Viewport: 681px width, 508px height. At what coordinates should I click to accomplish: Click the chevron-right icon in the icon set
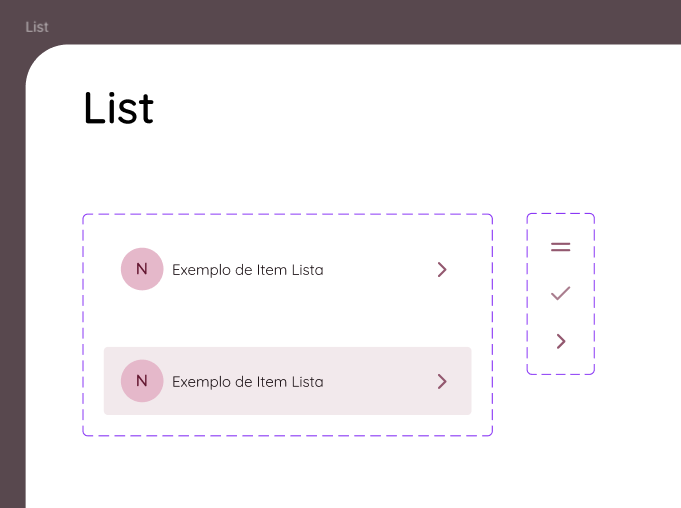(561, 341)
